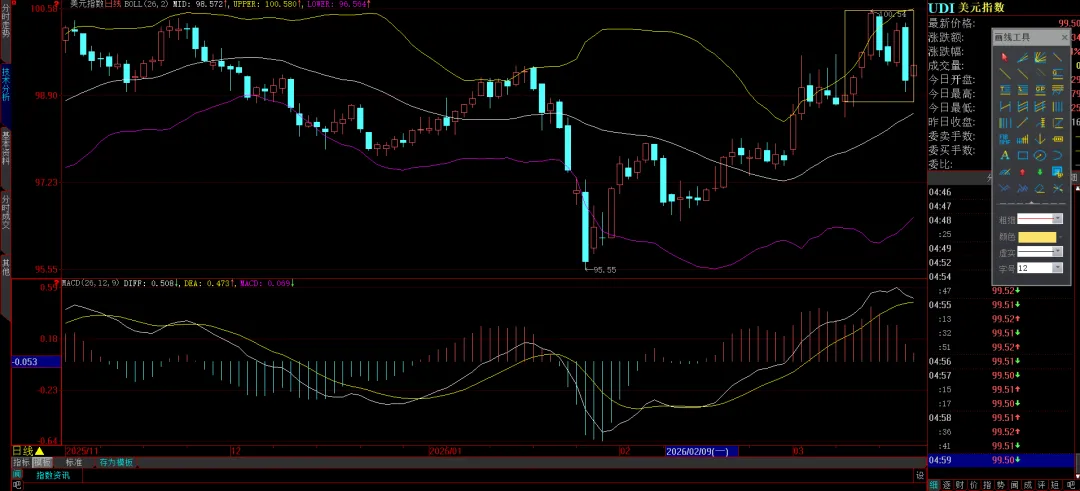
Task: Select the highlighted 04:59 tick row
Action: click(x=1000, y=460)
